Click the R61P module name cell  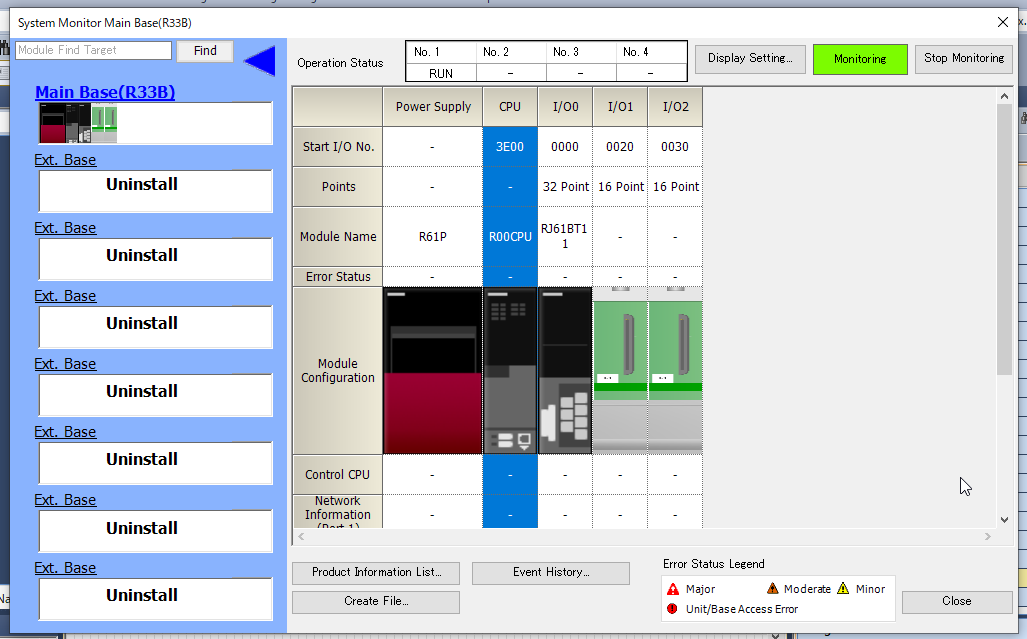coord(432,236)
